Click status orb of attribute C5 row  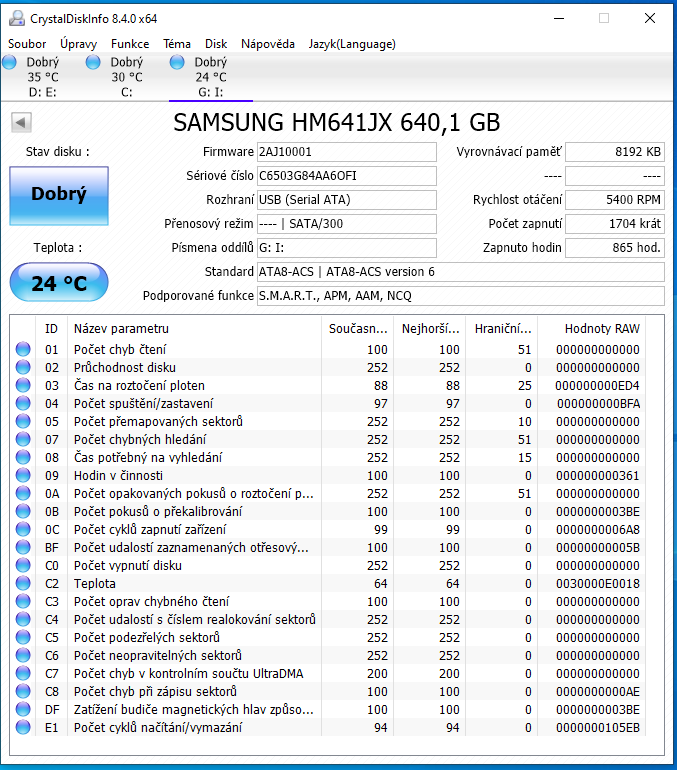click(23, 637)
